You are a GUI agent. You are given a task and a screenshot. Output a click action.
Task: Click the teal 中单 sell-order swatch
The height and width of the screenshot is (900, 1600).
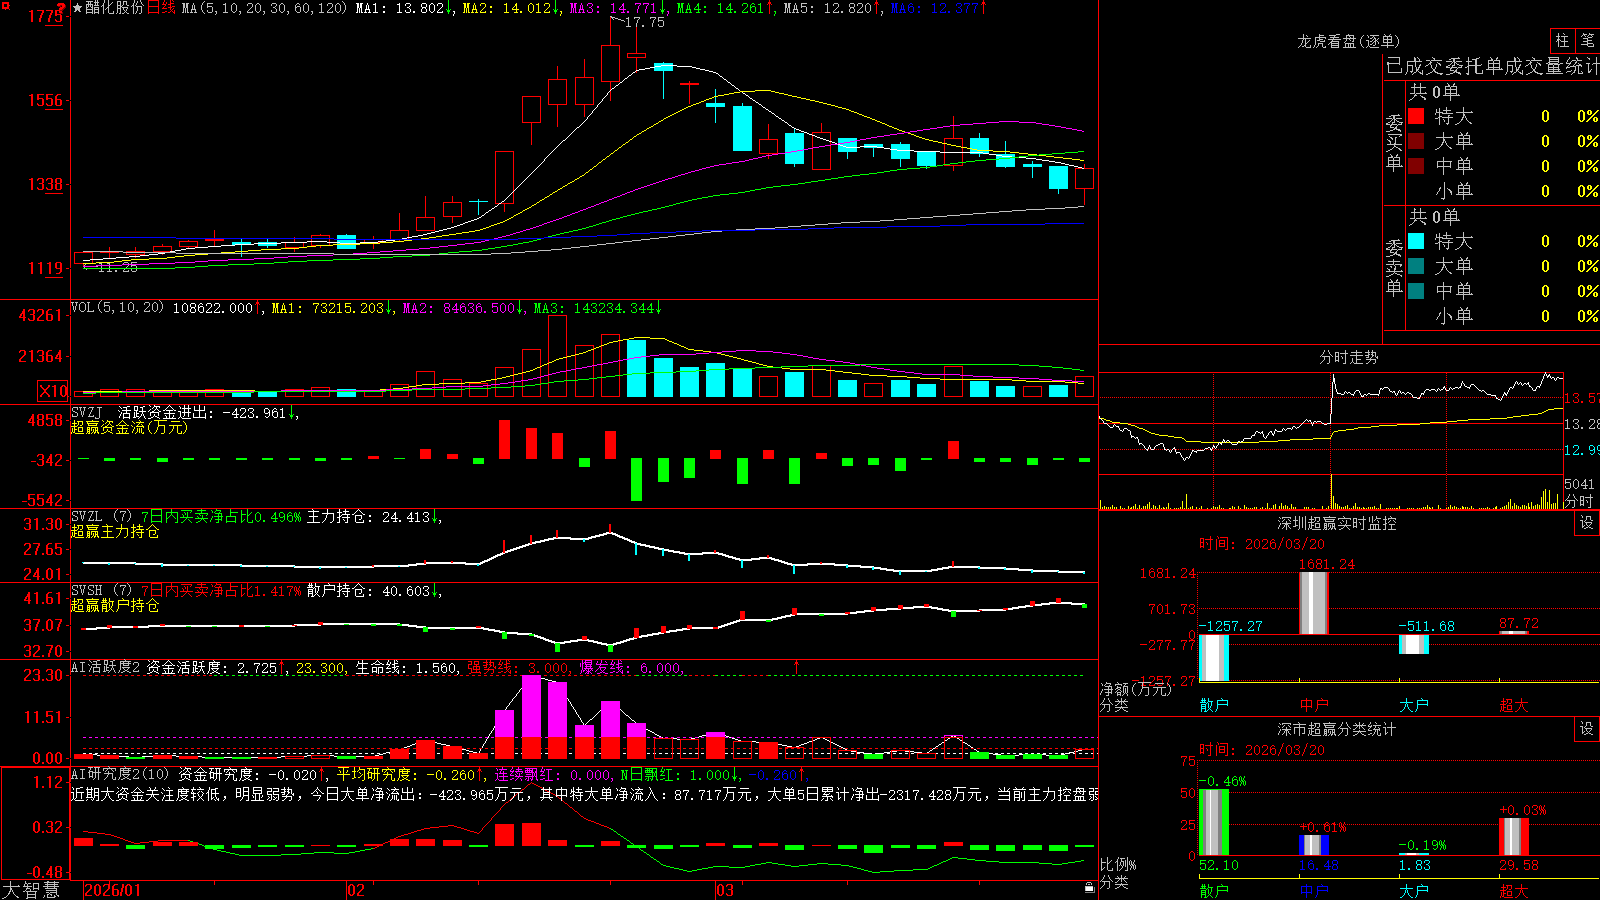(1416, 291)
